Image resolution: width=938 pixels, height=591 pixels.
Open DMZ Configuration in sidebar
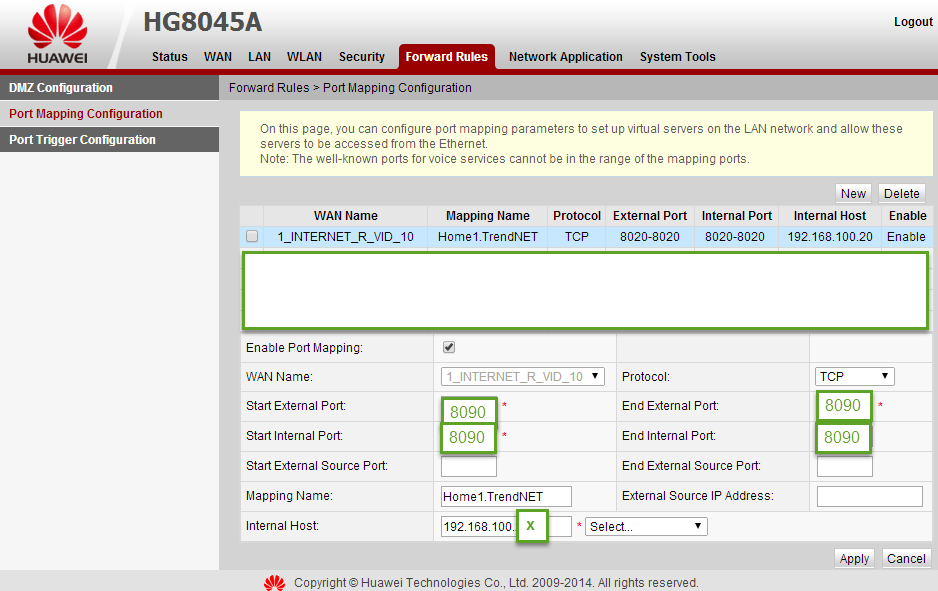61,88
